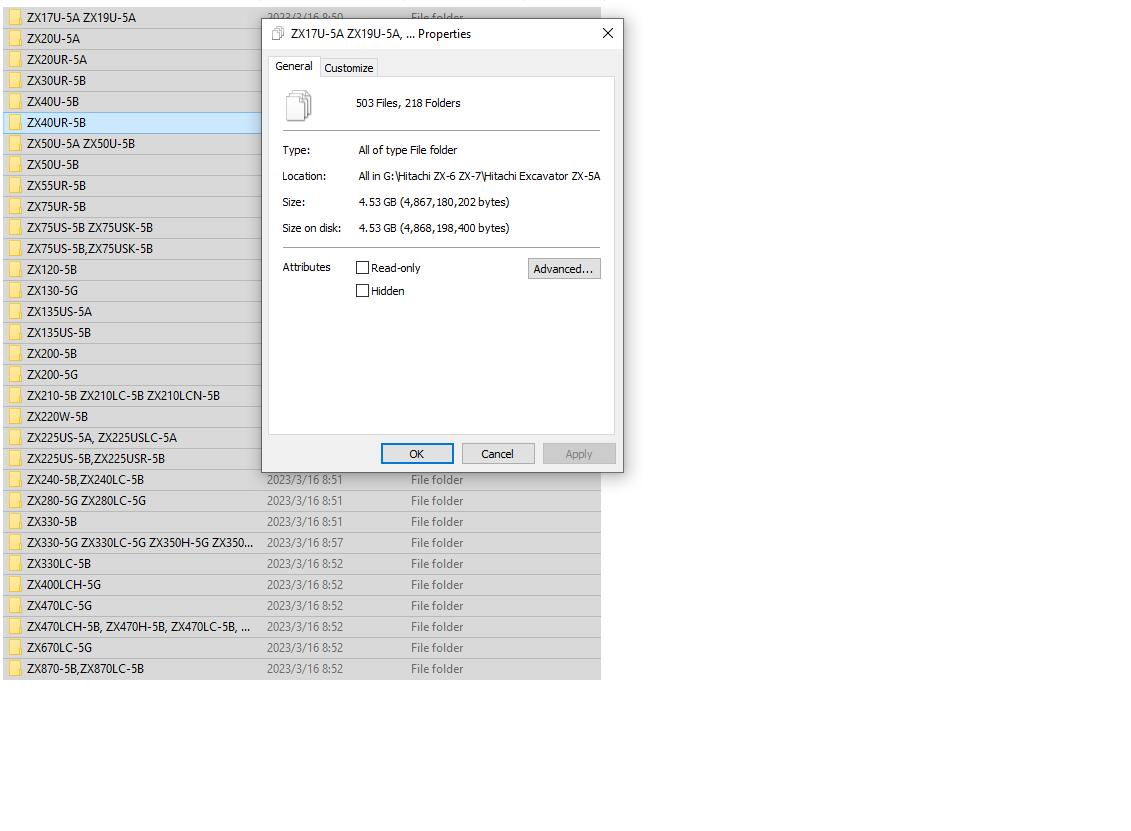Screen dimensions: 1131x831
Task: Click the All of type File folder text
Action: 408,150
